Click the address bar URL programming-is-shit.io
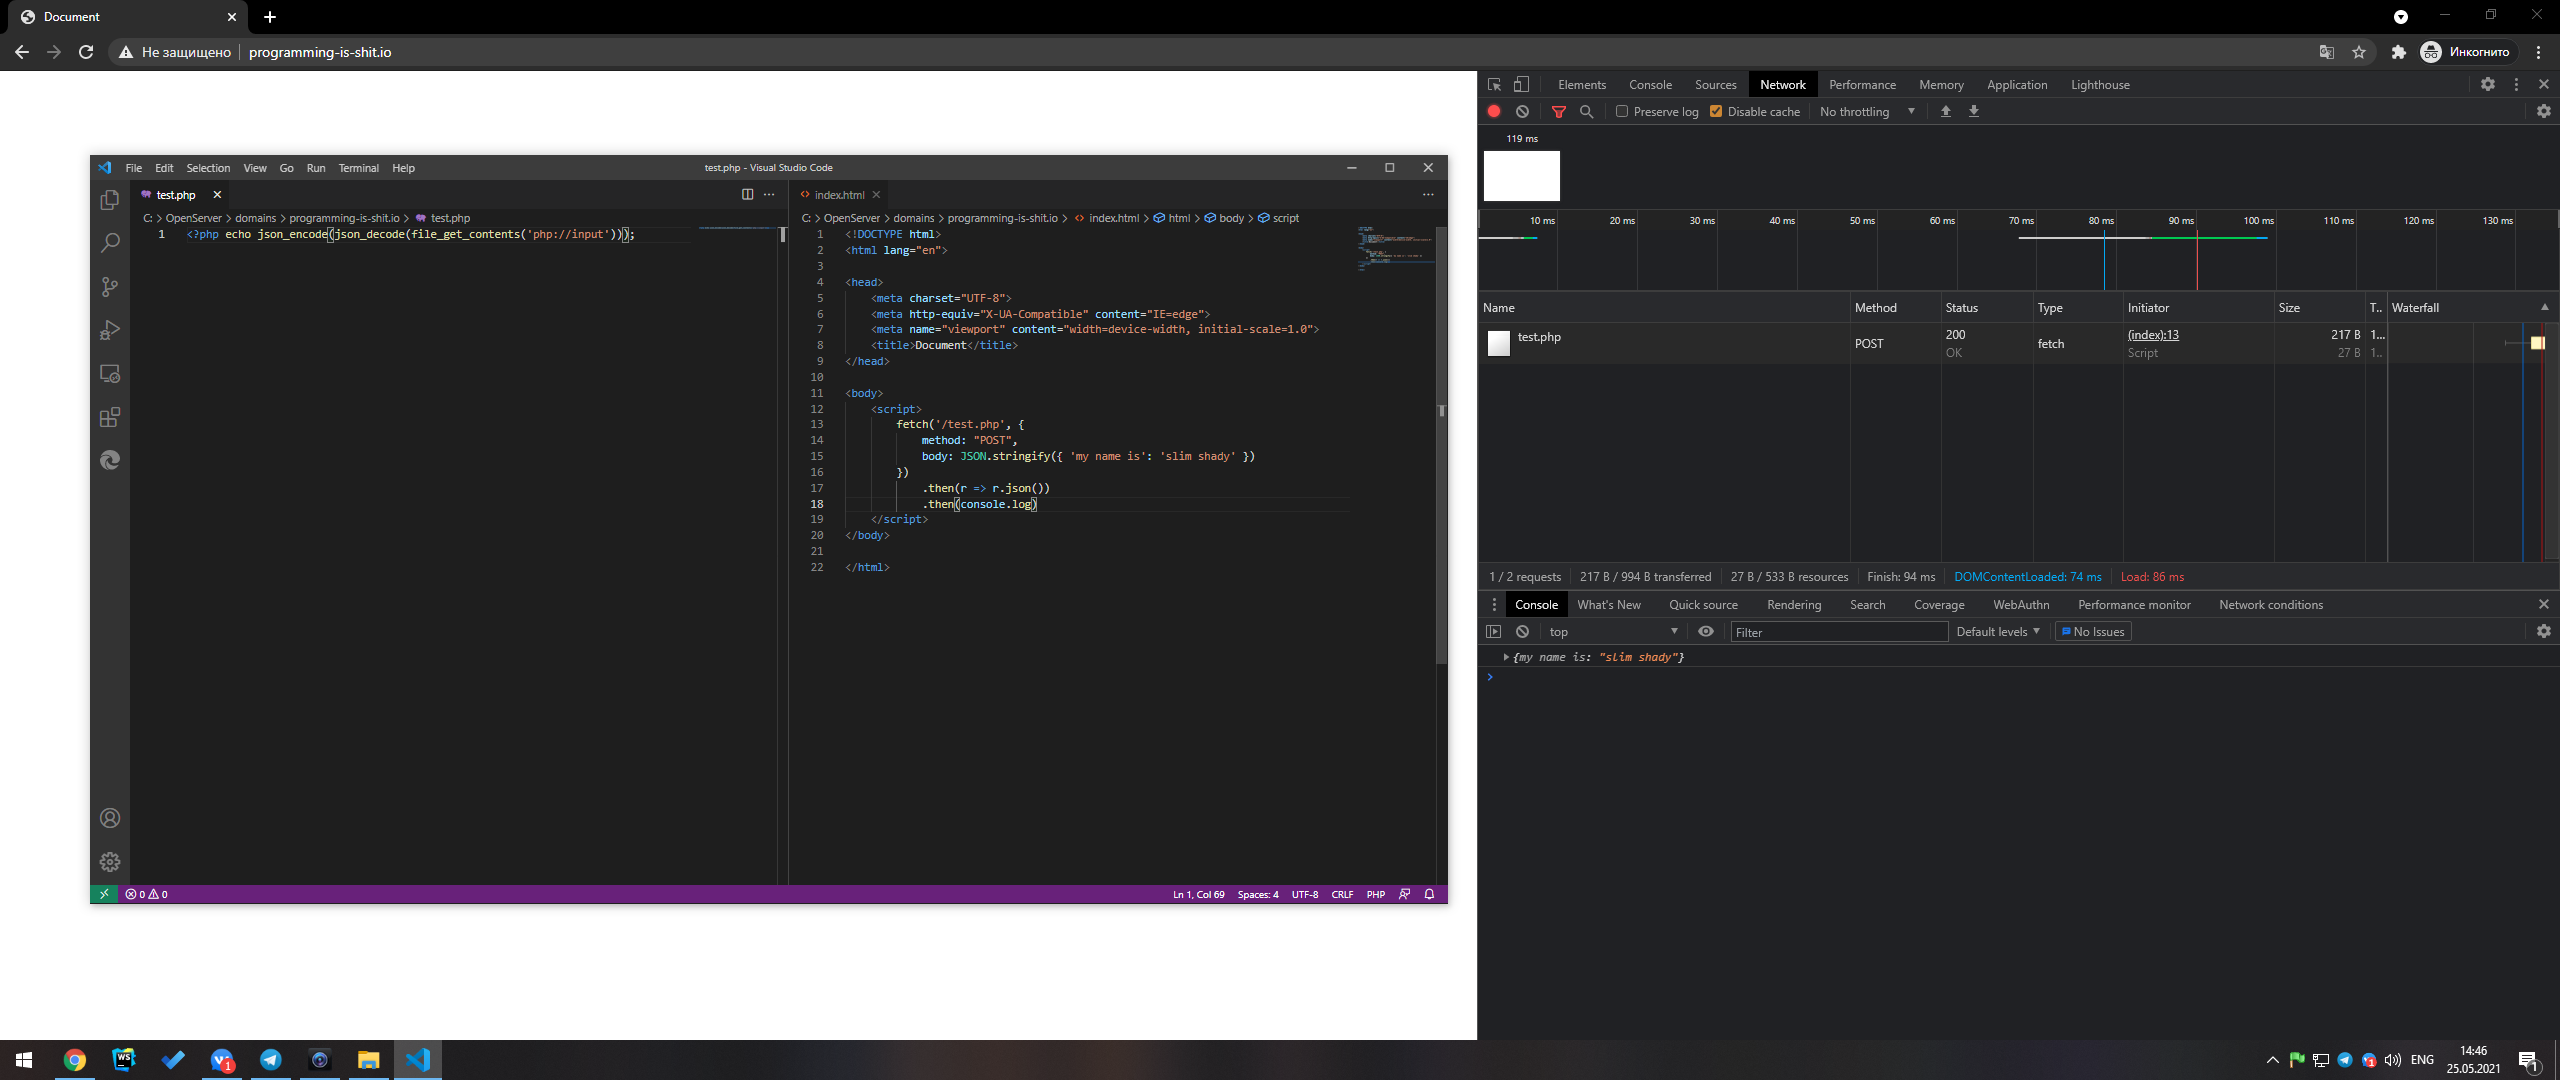 (320, 52)
